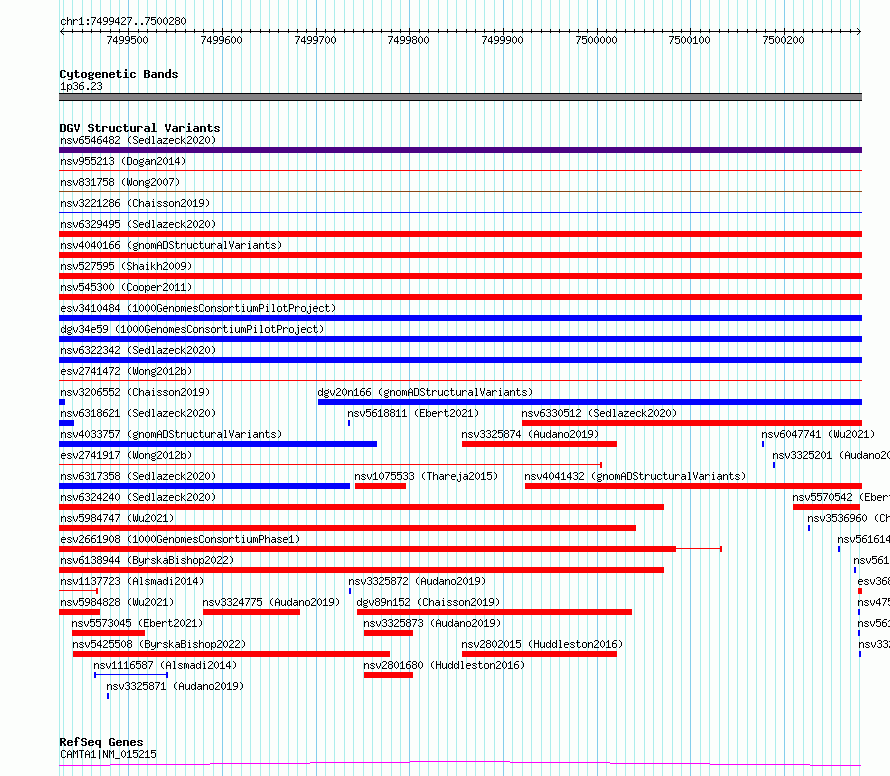Image resolution: width=890 pixels, height=776 pixels.
Task: Click ruler position 7500000
Action: point(597,40)
